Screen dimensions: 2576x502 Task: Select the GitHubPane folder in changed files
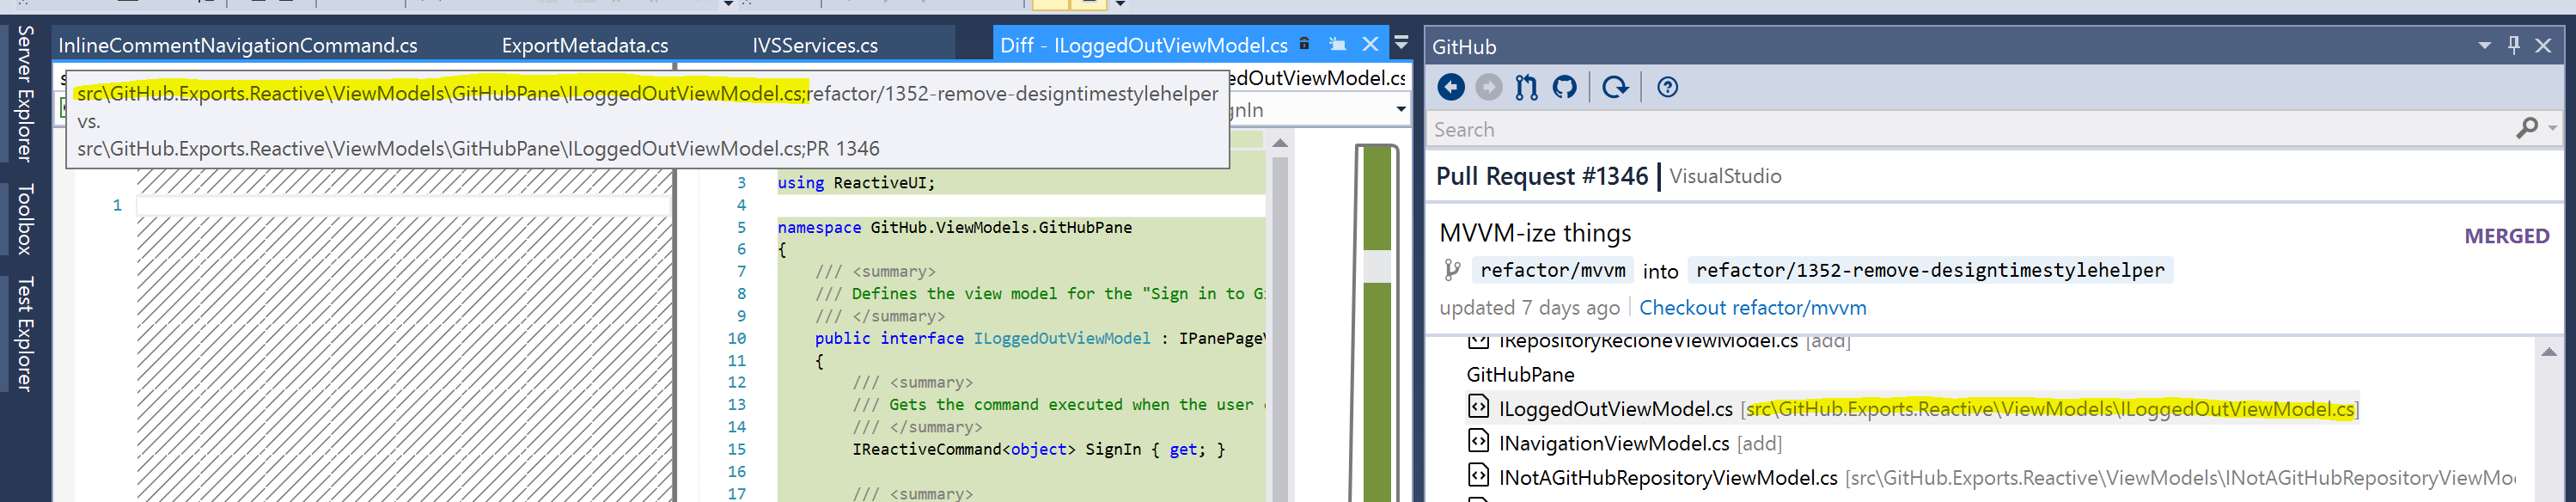(1520, 375)
